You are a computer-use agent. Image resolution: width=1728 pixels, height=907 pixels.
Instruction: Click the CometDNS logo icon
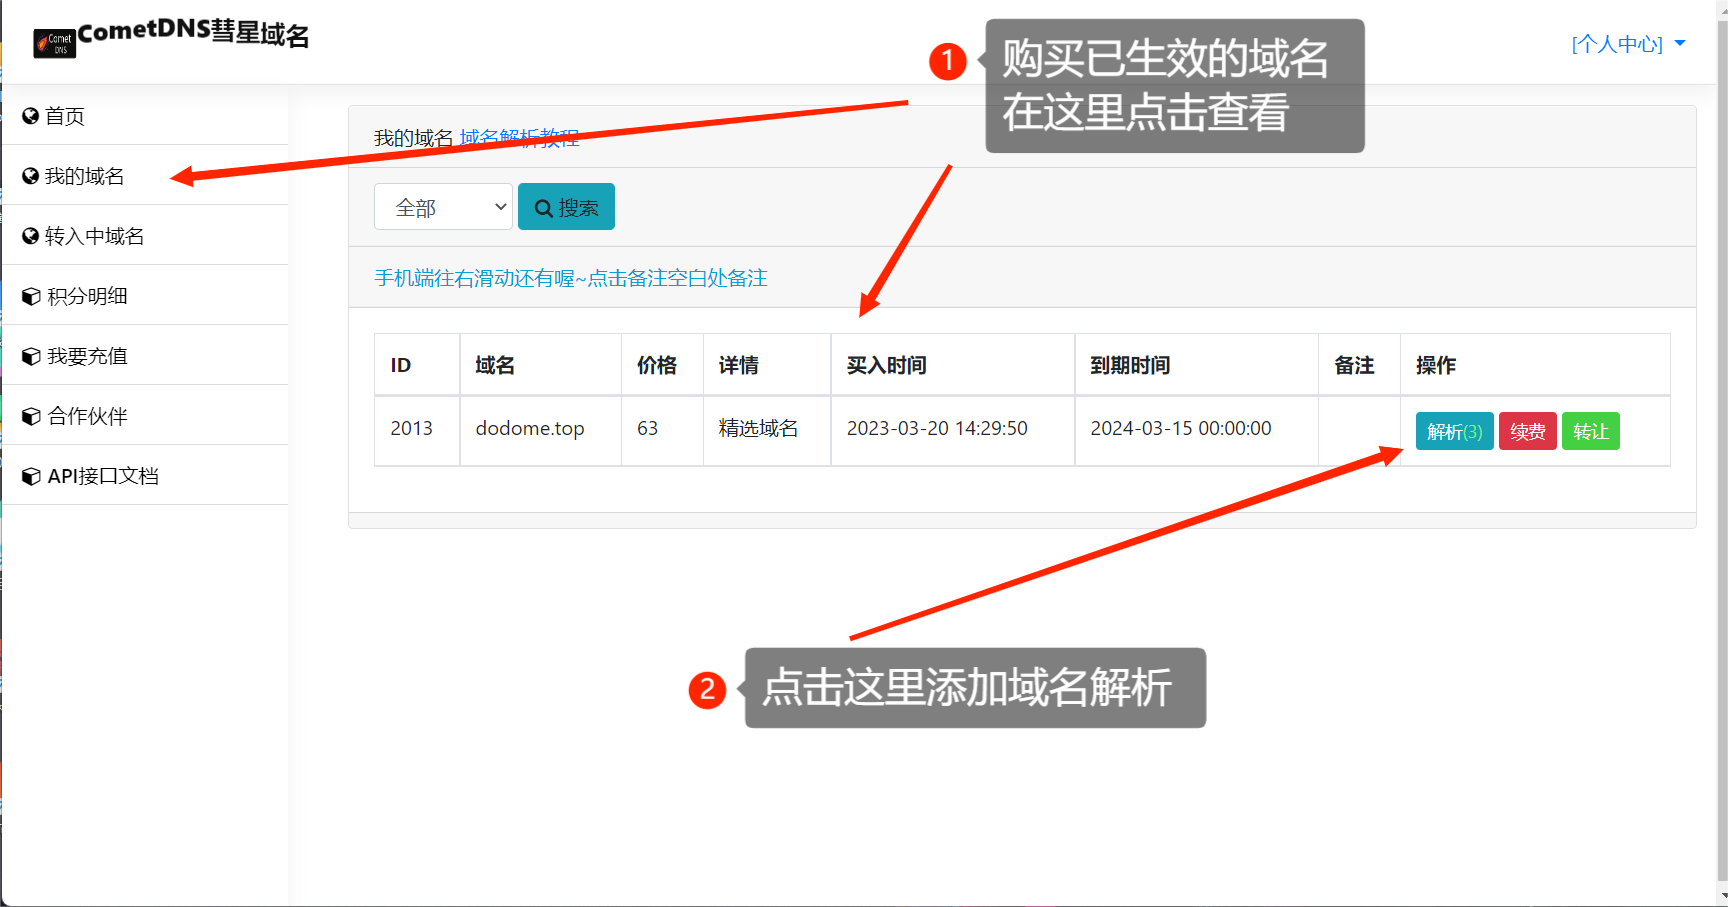54,43
